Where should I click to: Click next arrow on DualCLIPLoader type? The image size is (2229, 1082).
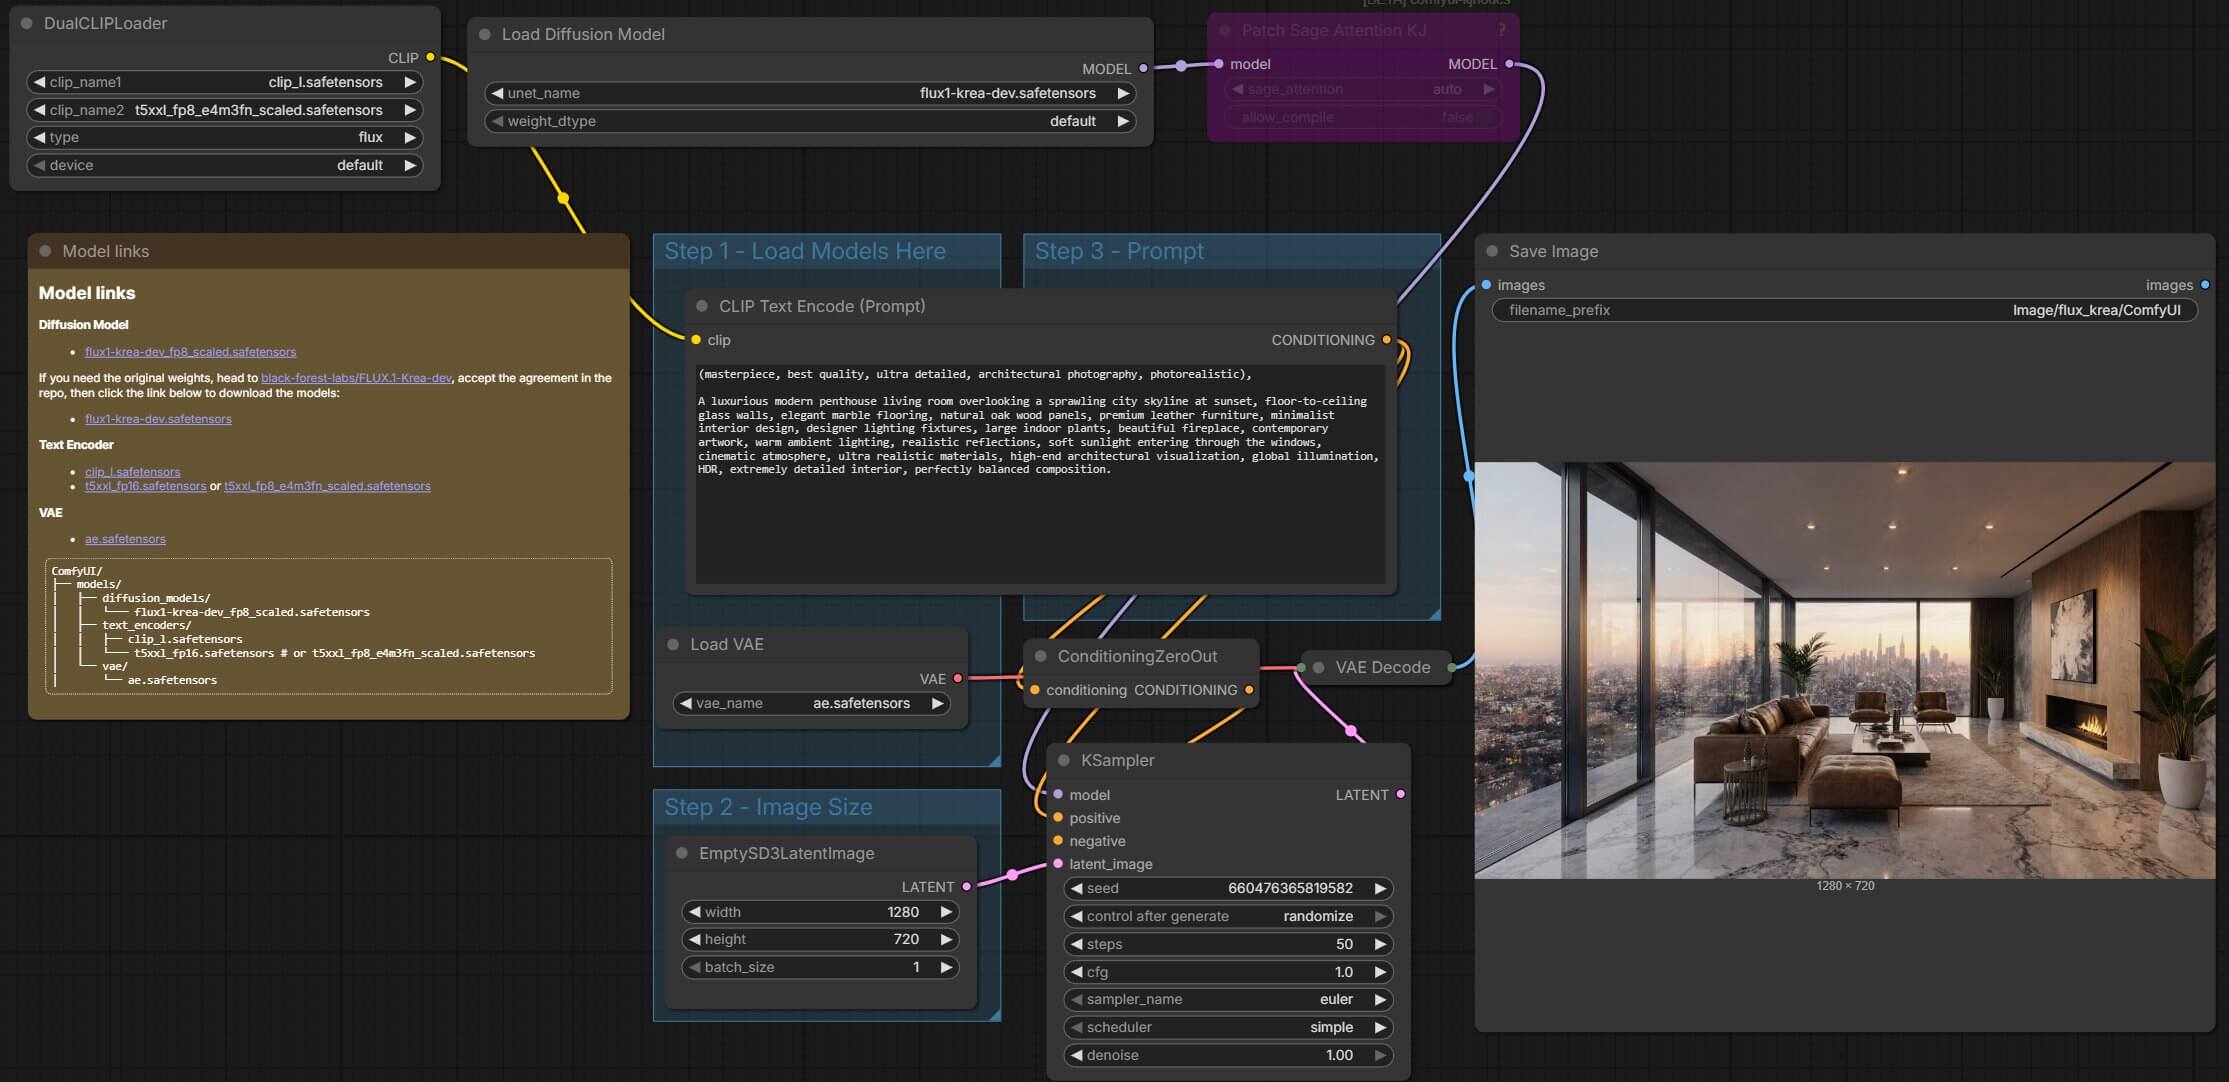pos(409,137)
